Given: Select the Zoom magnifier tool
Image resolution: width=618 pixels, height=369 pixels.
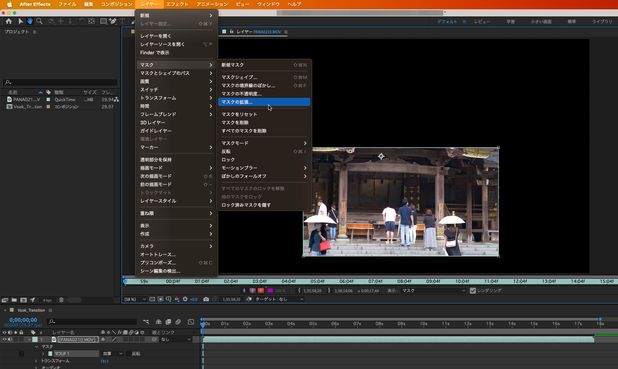Looking at the screenshot, I should click(x=39, y=21).
